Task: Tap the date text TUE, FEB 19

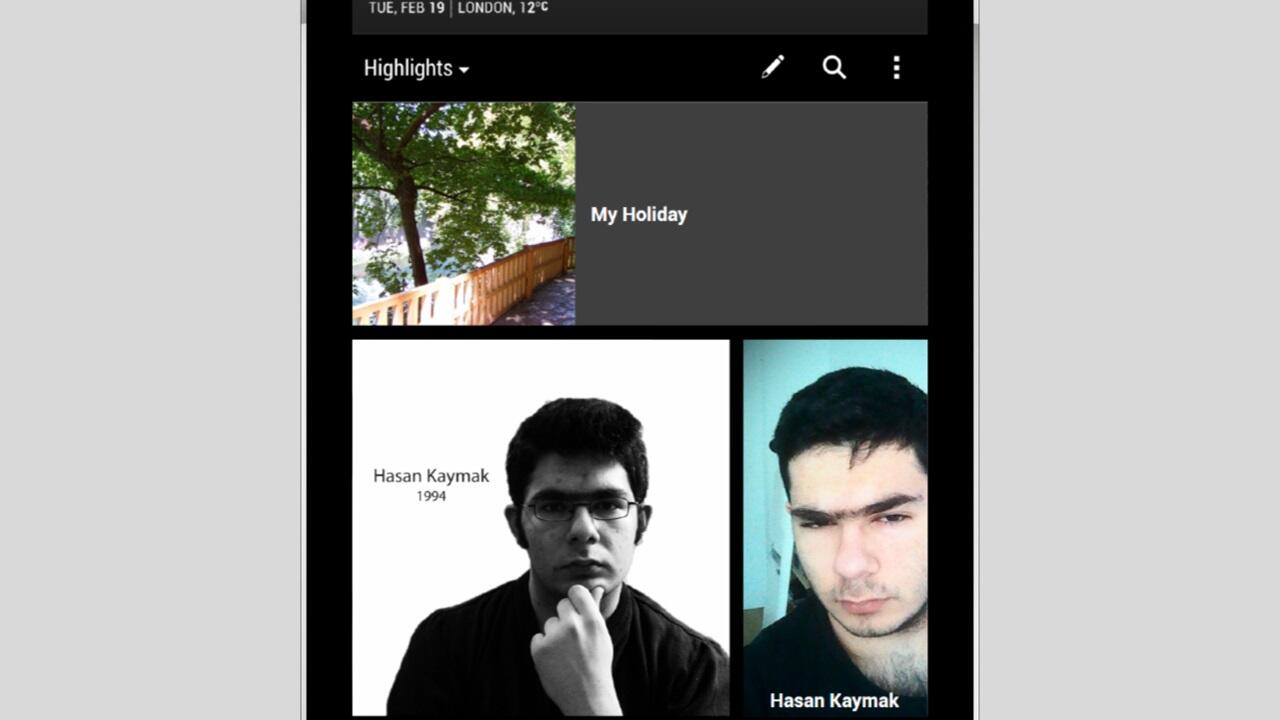Action: pyautogui.click(x=406, y=8)
